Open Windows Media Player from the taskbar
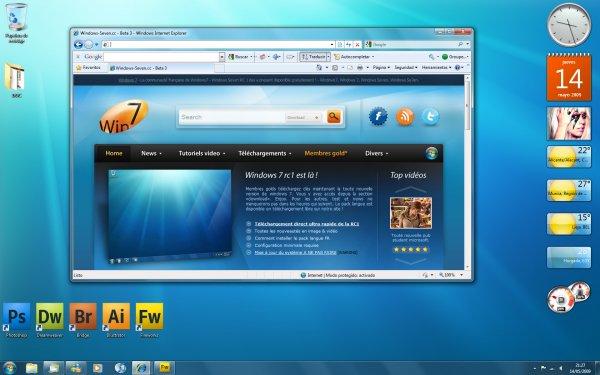This screenshot has width=600, height=375. click(x=98, y=368)
